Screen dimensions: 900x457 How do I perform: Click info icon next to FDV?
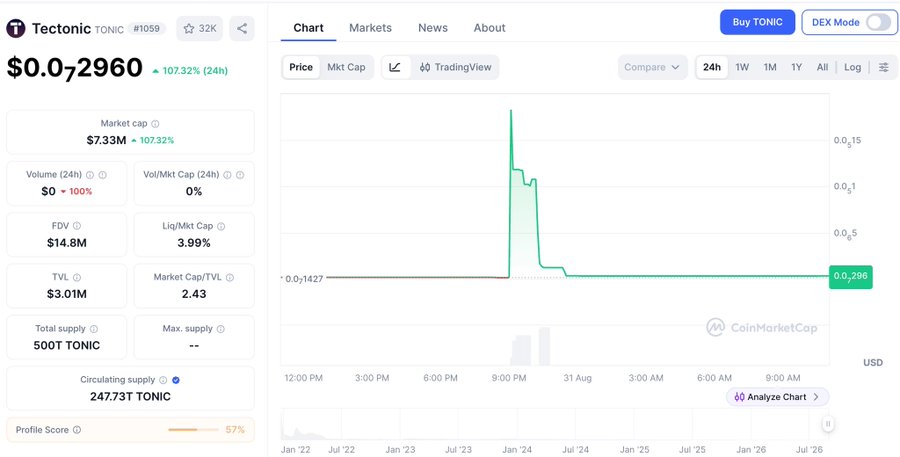click(x=77, y=226)
